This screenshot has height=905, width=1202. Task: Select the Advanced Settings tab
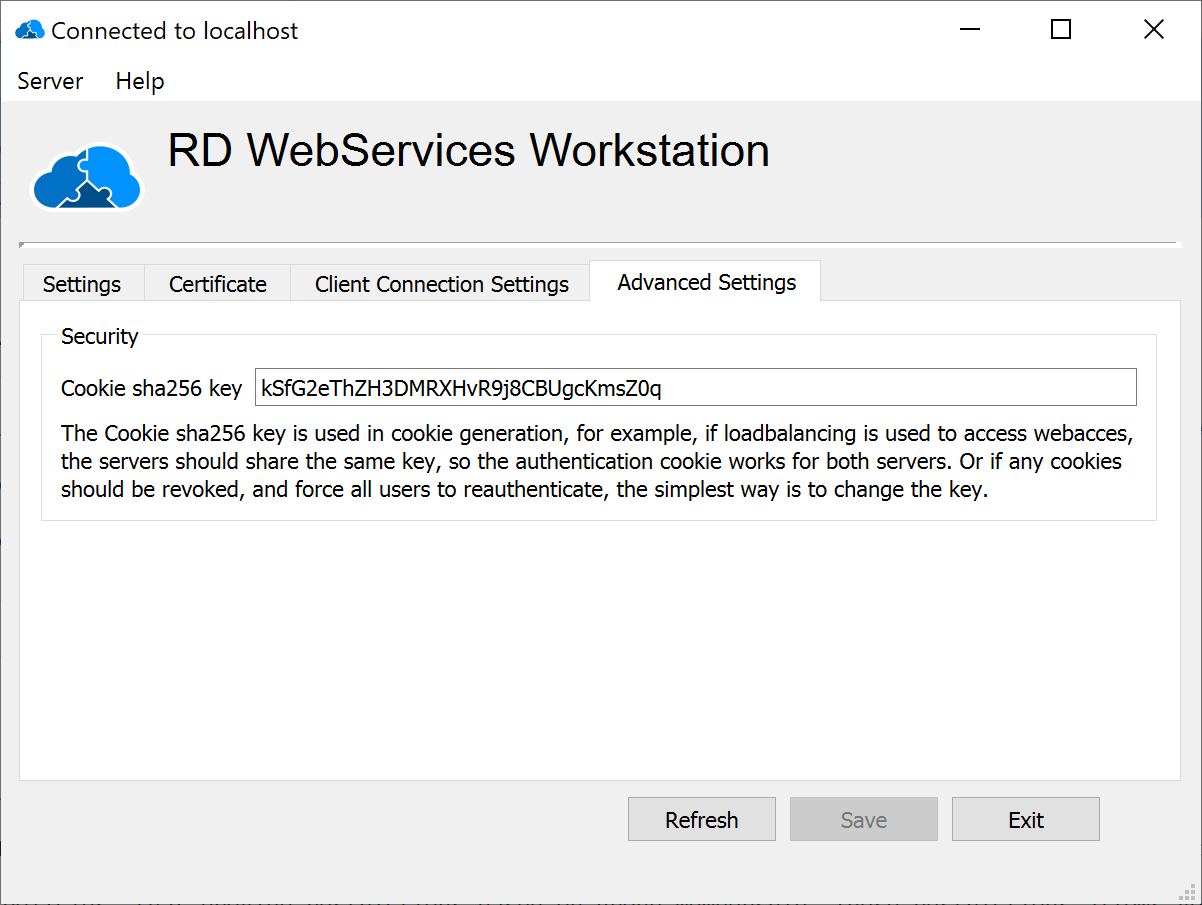click(706, 282)
